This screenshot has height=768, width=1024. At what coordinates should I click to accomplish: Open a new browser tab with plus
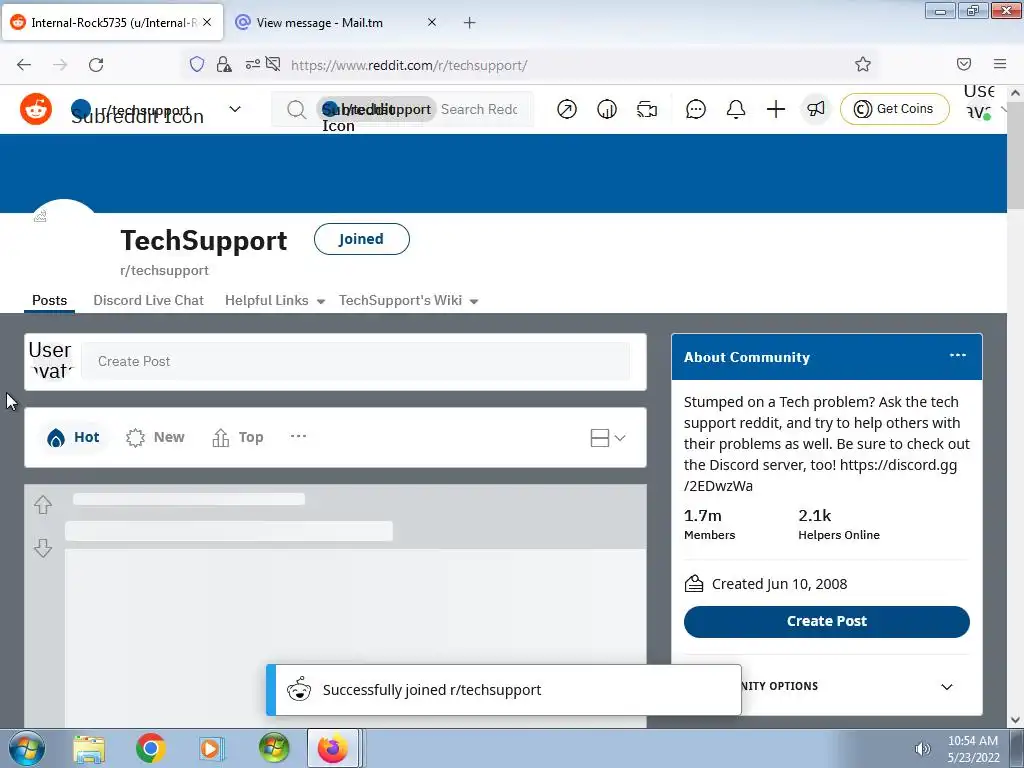point(470,23)
